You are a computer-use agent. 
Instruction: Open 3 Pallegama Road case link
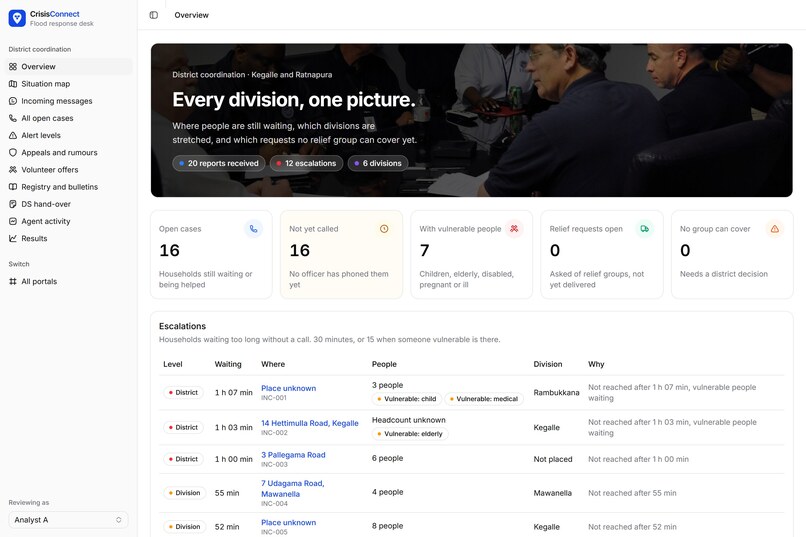point(293,455)
